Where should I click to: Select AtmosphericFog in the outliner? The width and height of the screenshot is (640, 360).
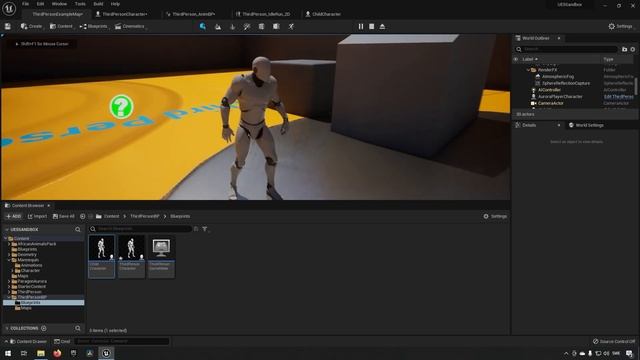[x=558, y=77]
